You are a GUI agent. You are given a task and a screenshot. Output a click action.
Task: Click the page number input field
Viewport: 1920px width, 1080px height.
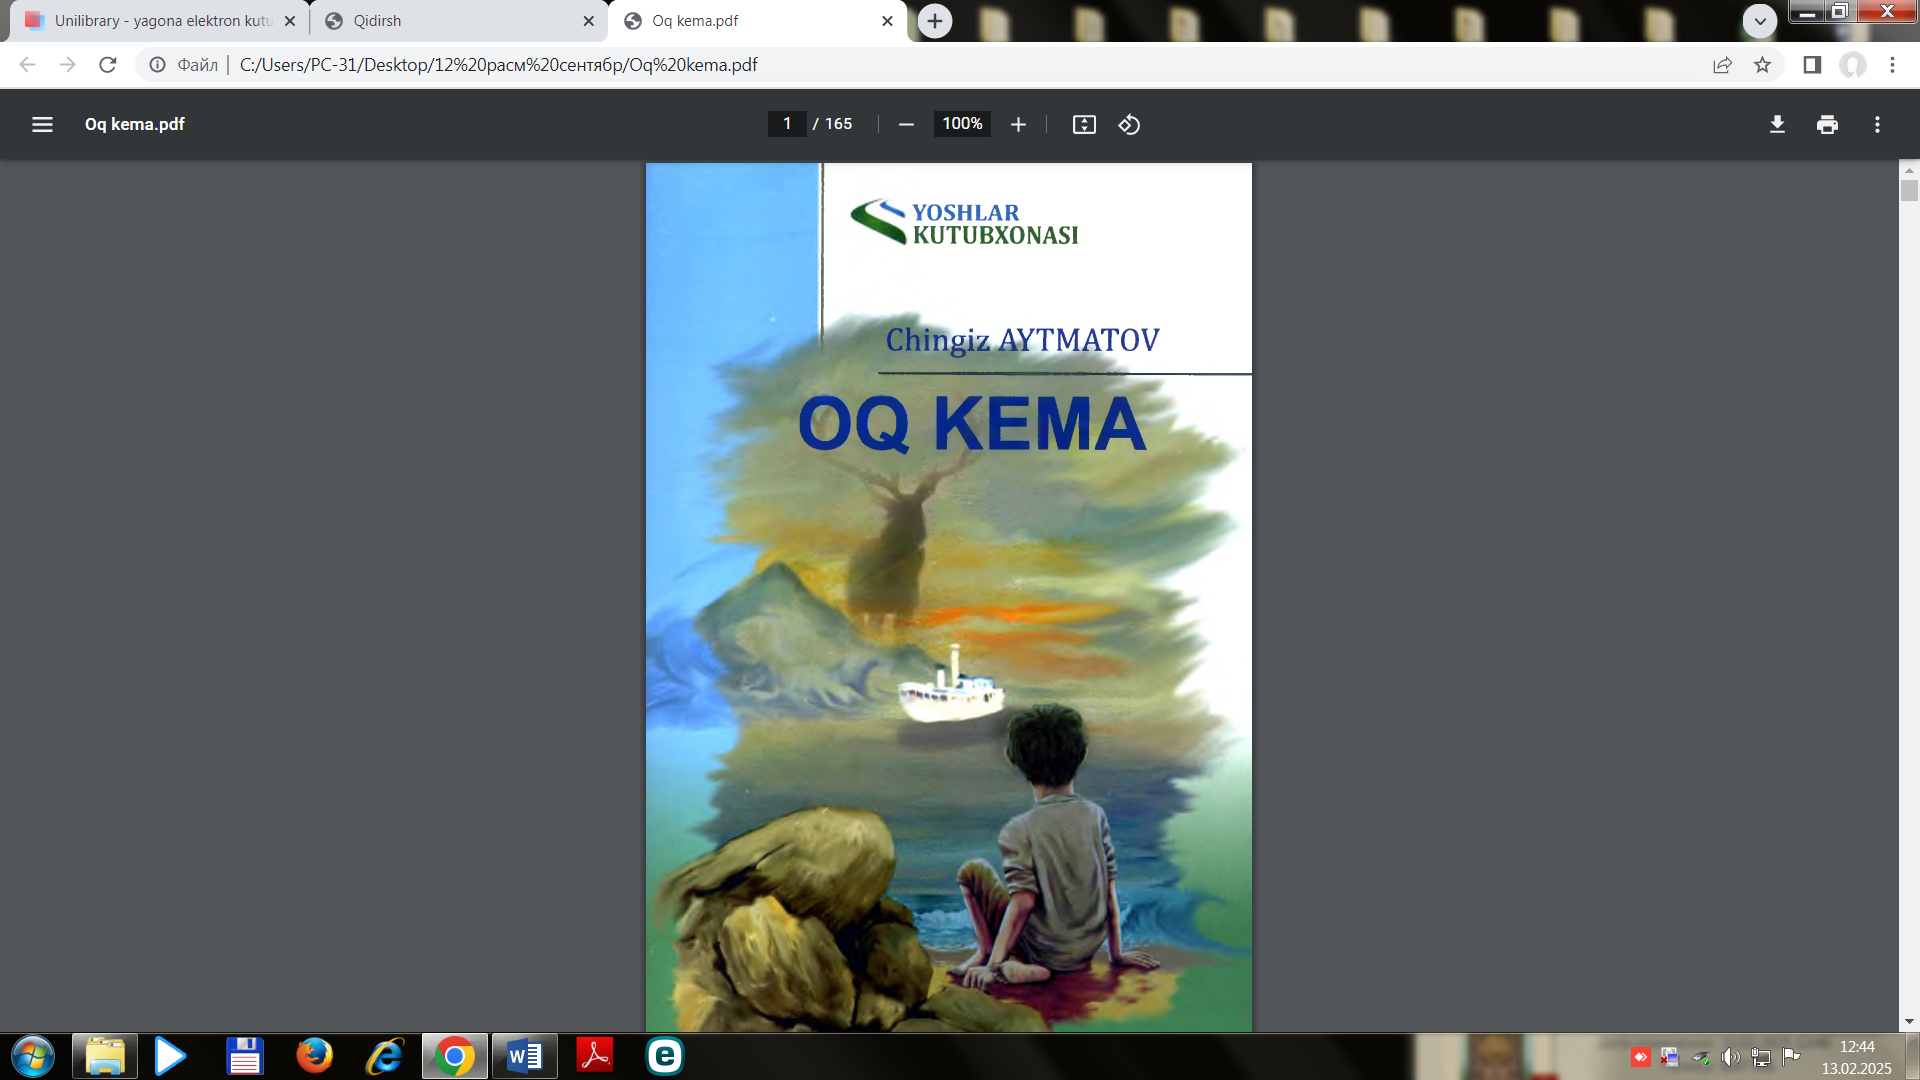(x=787, y=124)
